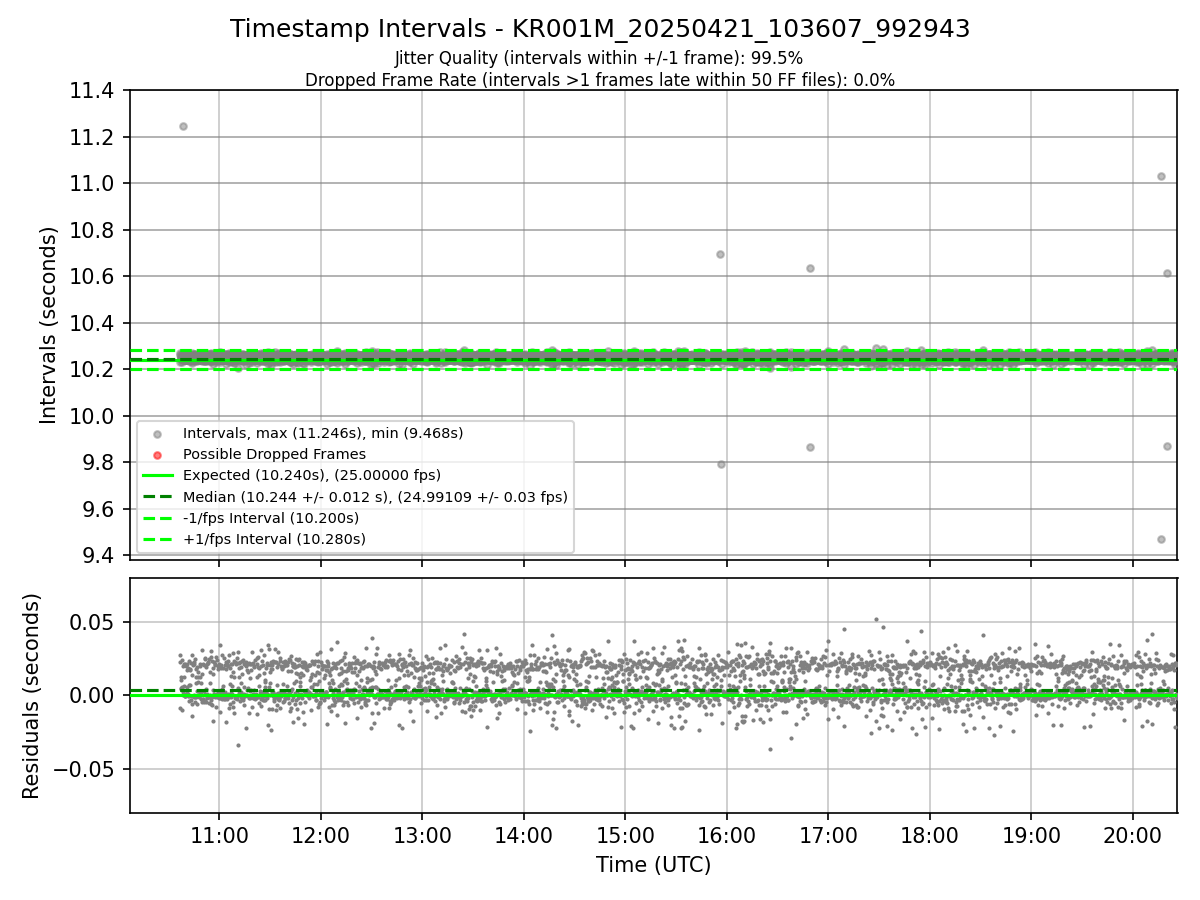Click the x-axis tick label '17:00'
1200x900 pixels.
coord(828,834)
